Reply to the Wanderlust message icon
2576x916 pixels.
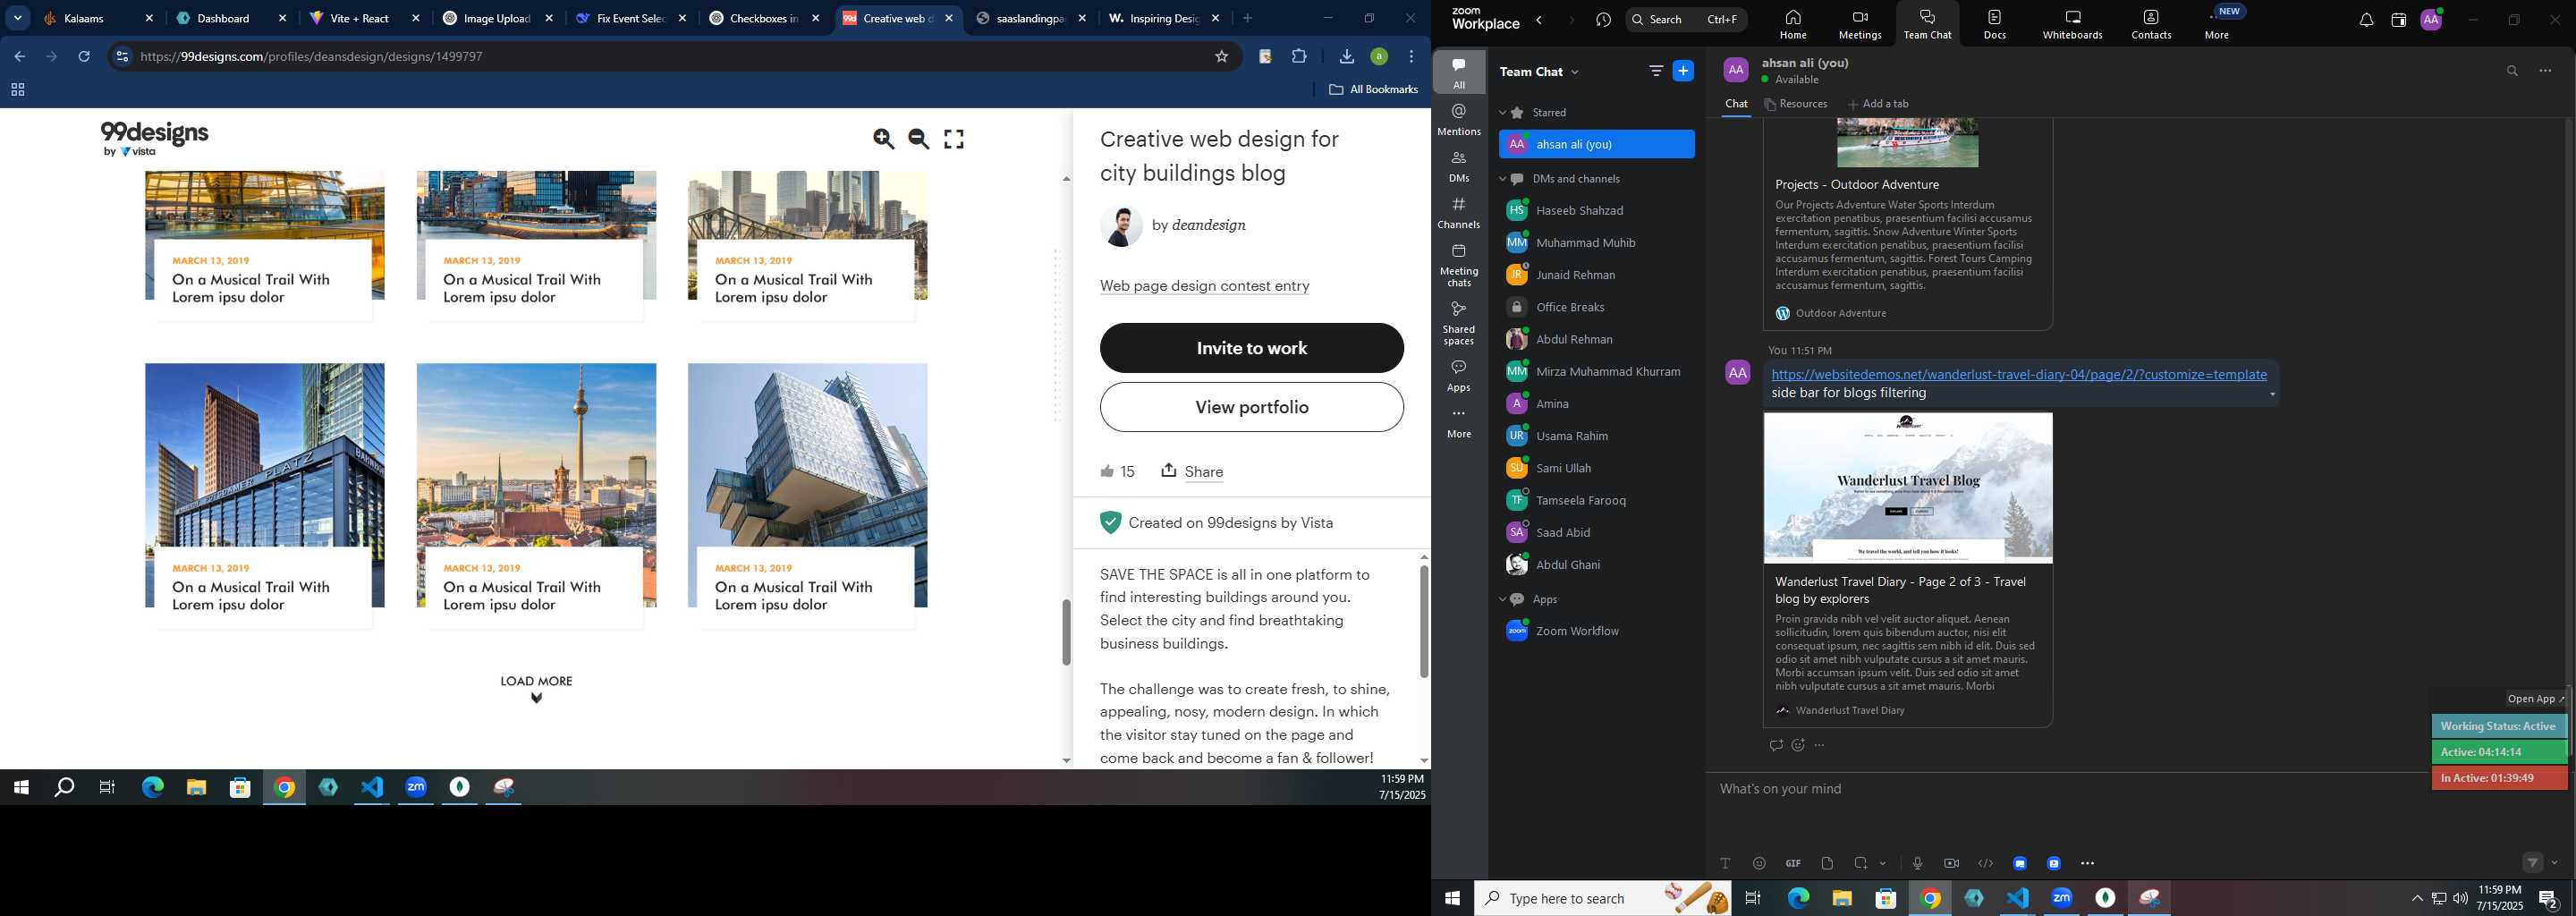pos(1775,745)
